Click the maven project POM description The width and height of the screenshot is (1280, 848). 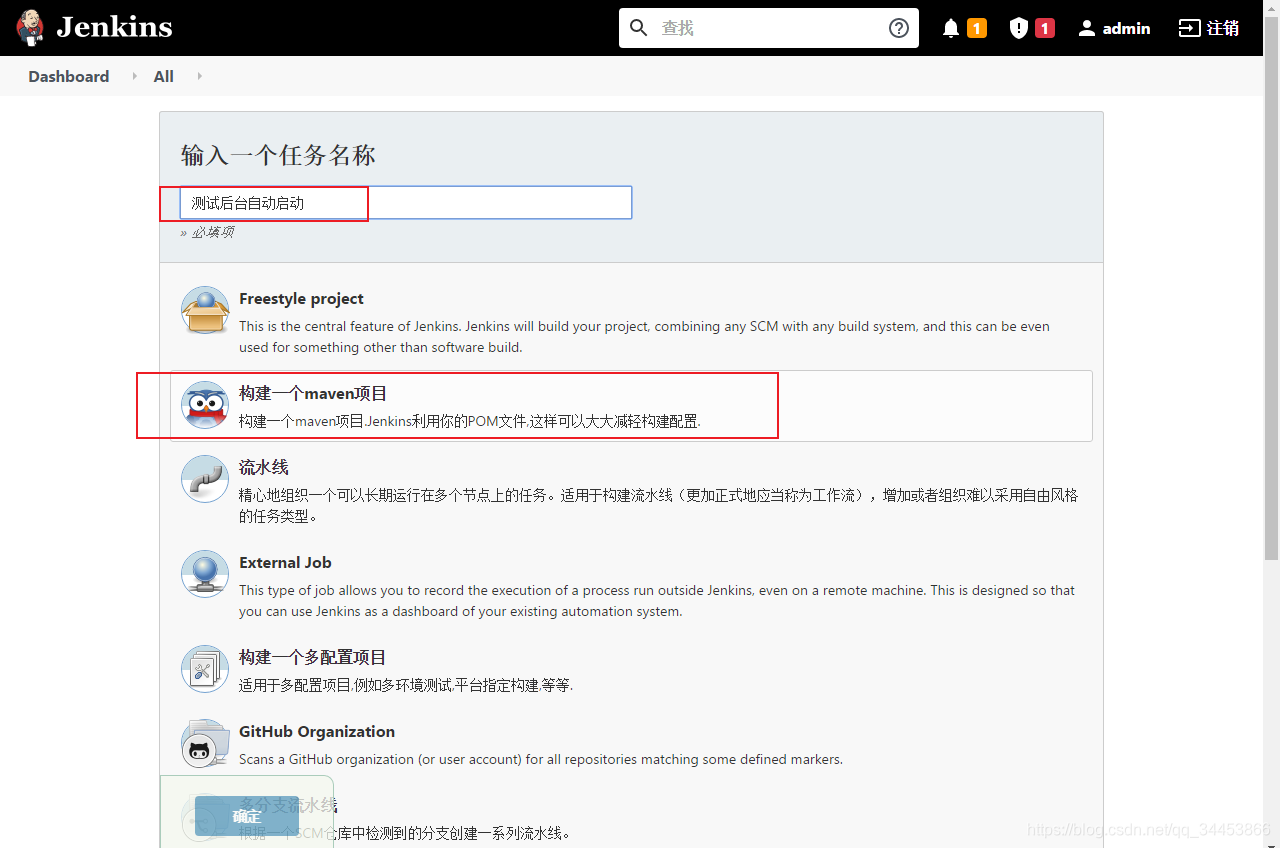point(470,421)
